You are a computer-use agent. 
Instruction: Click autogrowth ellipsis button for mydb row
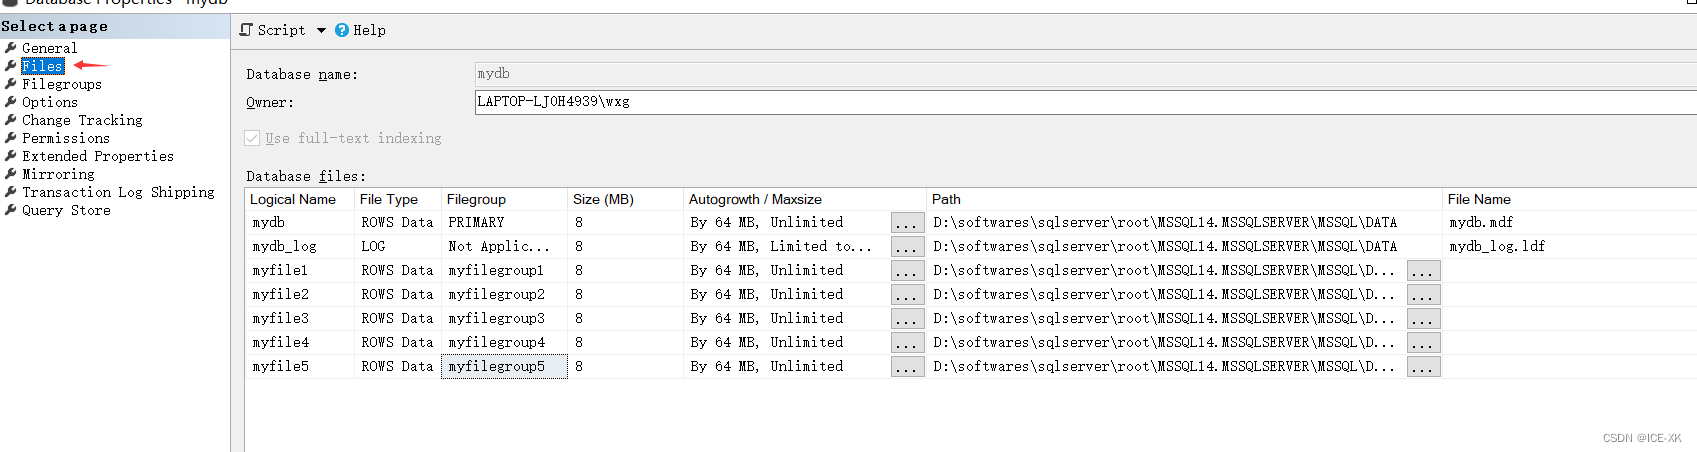click(x=907, y=223)
